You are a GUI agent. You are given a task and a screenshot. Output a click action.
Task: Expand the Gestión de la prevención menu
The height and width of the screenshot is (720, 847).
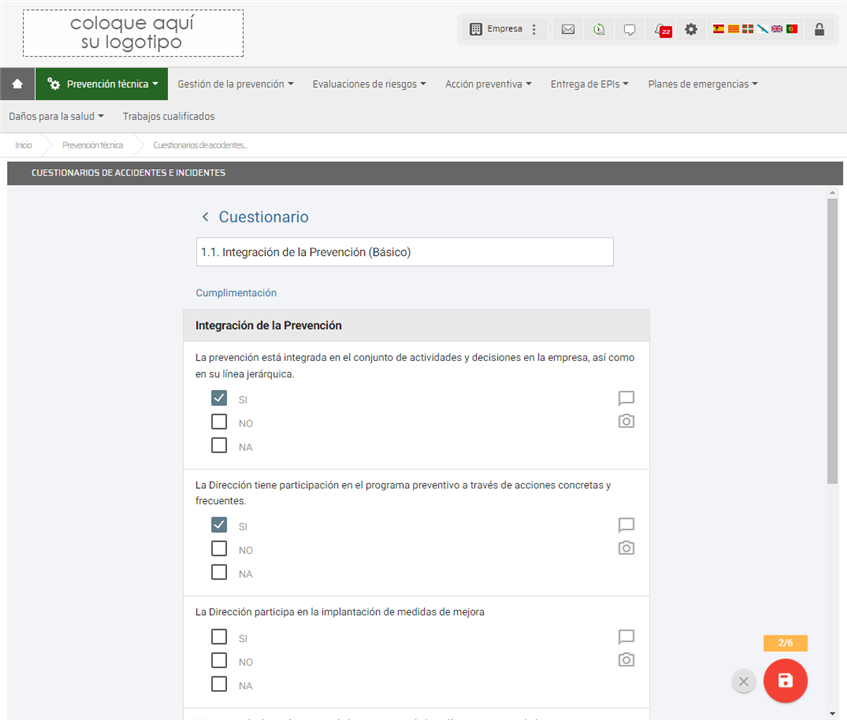tap(235, 84)
